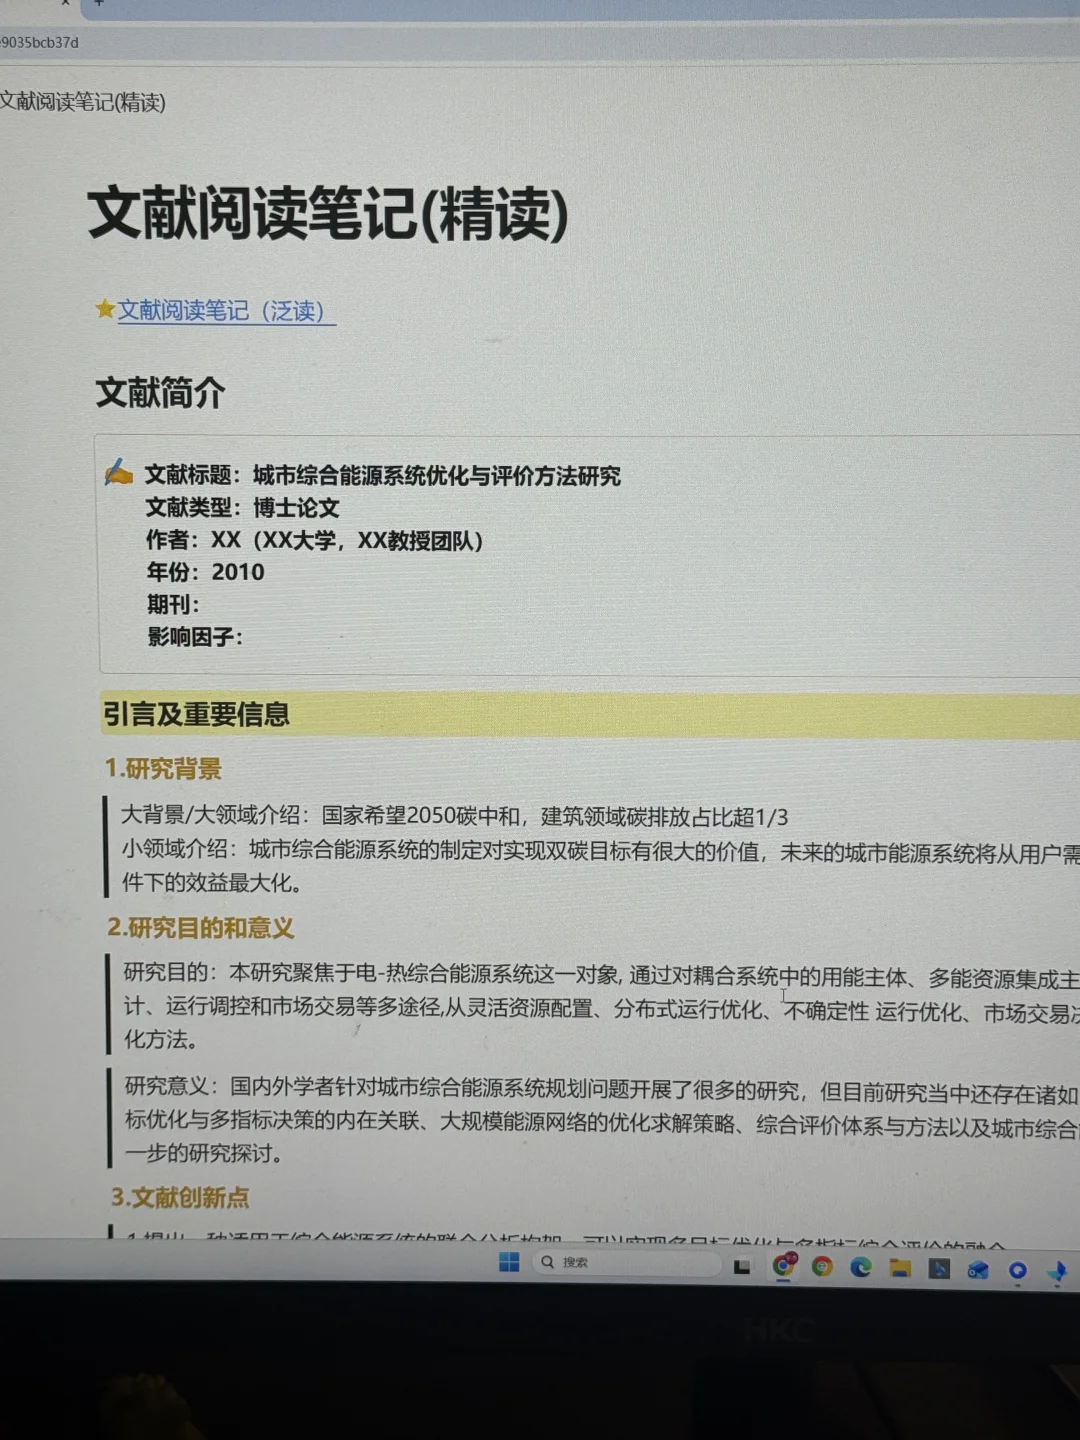Click the star icon beside the 泛读 link

click(x=104, y=310)
